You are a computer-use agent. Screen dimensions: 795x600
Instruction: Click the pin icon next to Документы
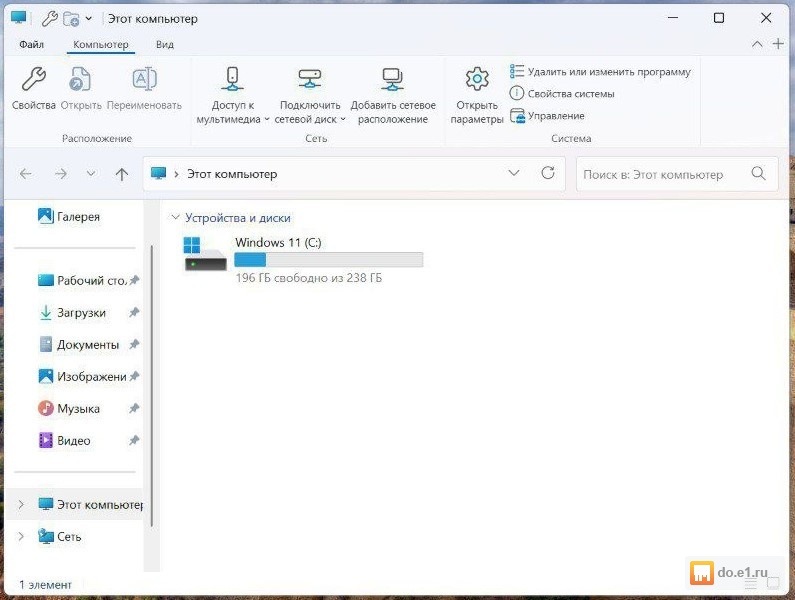(x=134, y=344)
